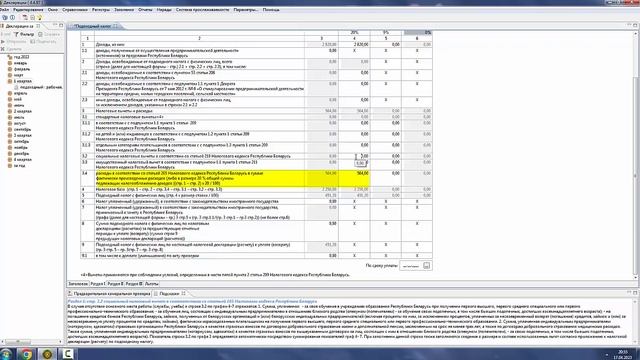The image size is (640, 360).
Task: Open the Редактирование menu
Action: pos(28,9)
